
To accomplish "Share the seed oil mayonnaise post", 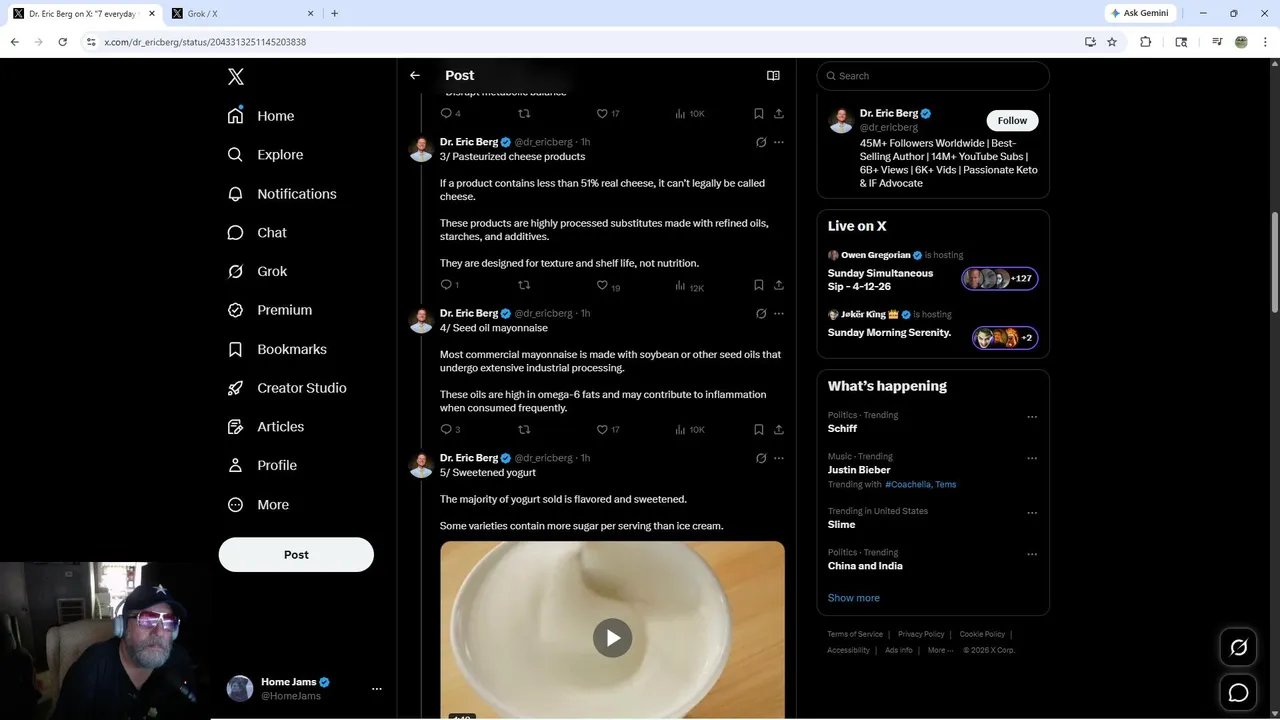I will (779, 429).
